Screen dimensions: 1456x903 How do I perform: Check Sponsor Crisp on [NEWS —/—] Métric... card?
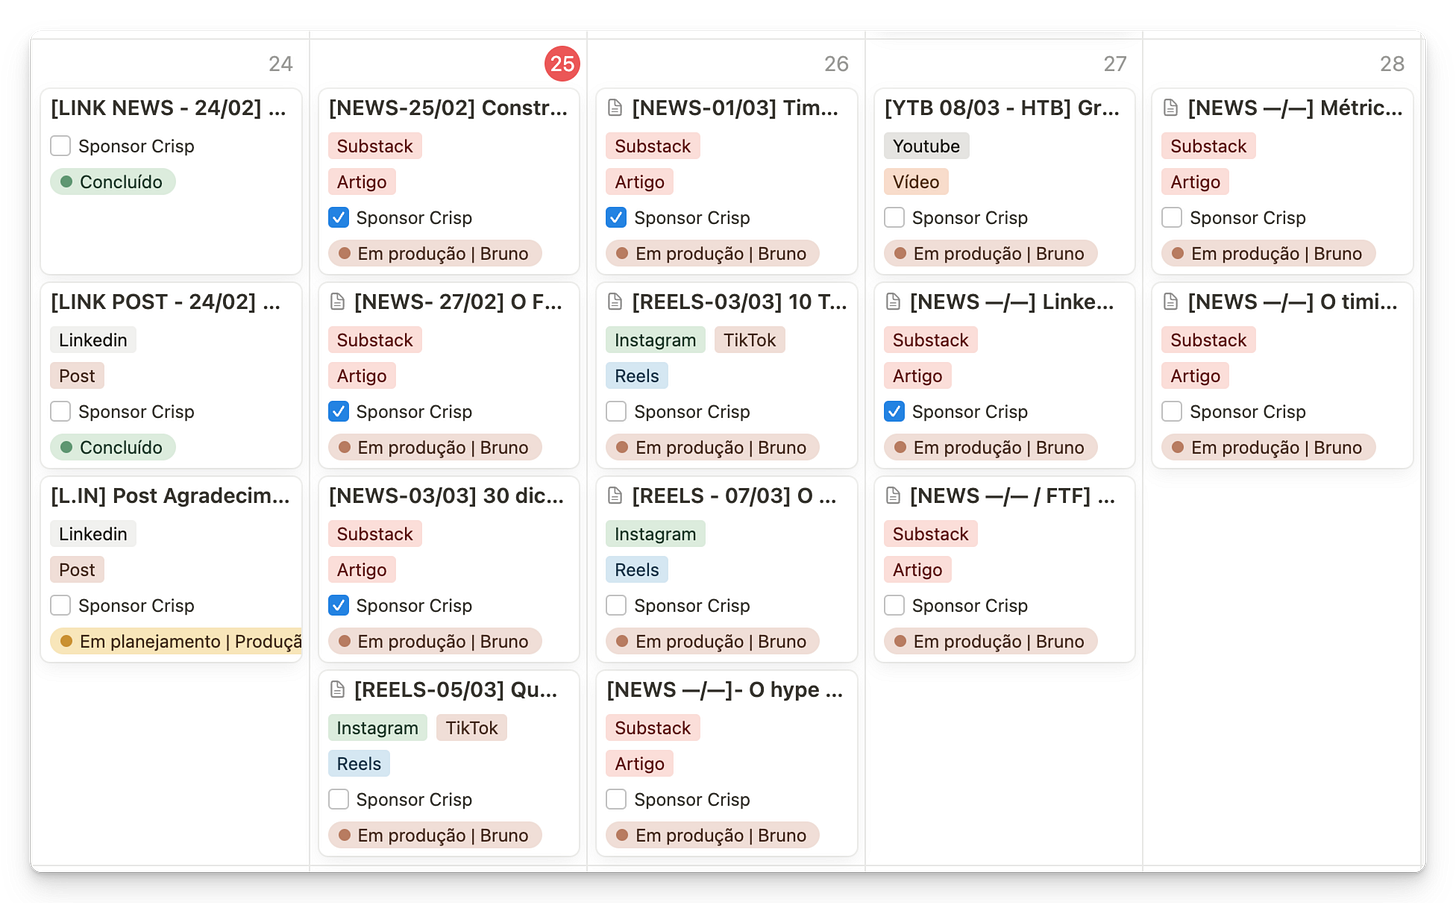point(1172,218)
